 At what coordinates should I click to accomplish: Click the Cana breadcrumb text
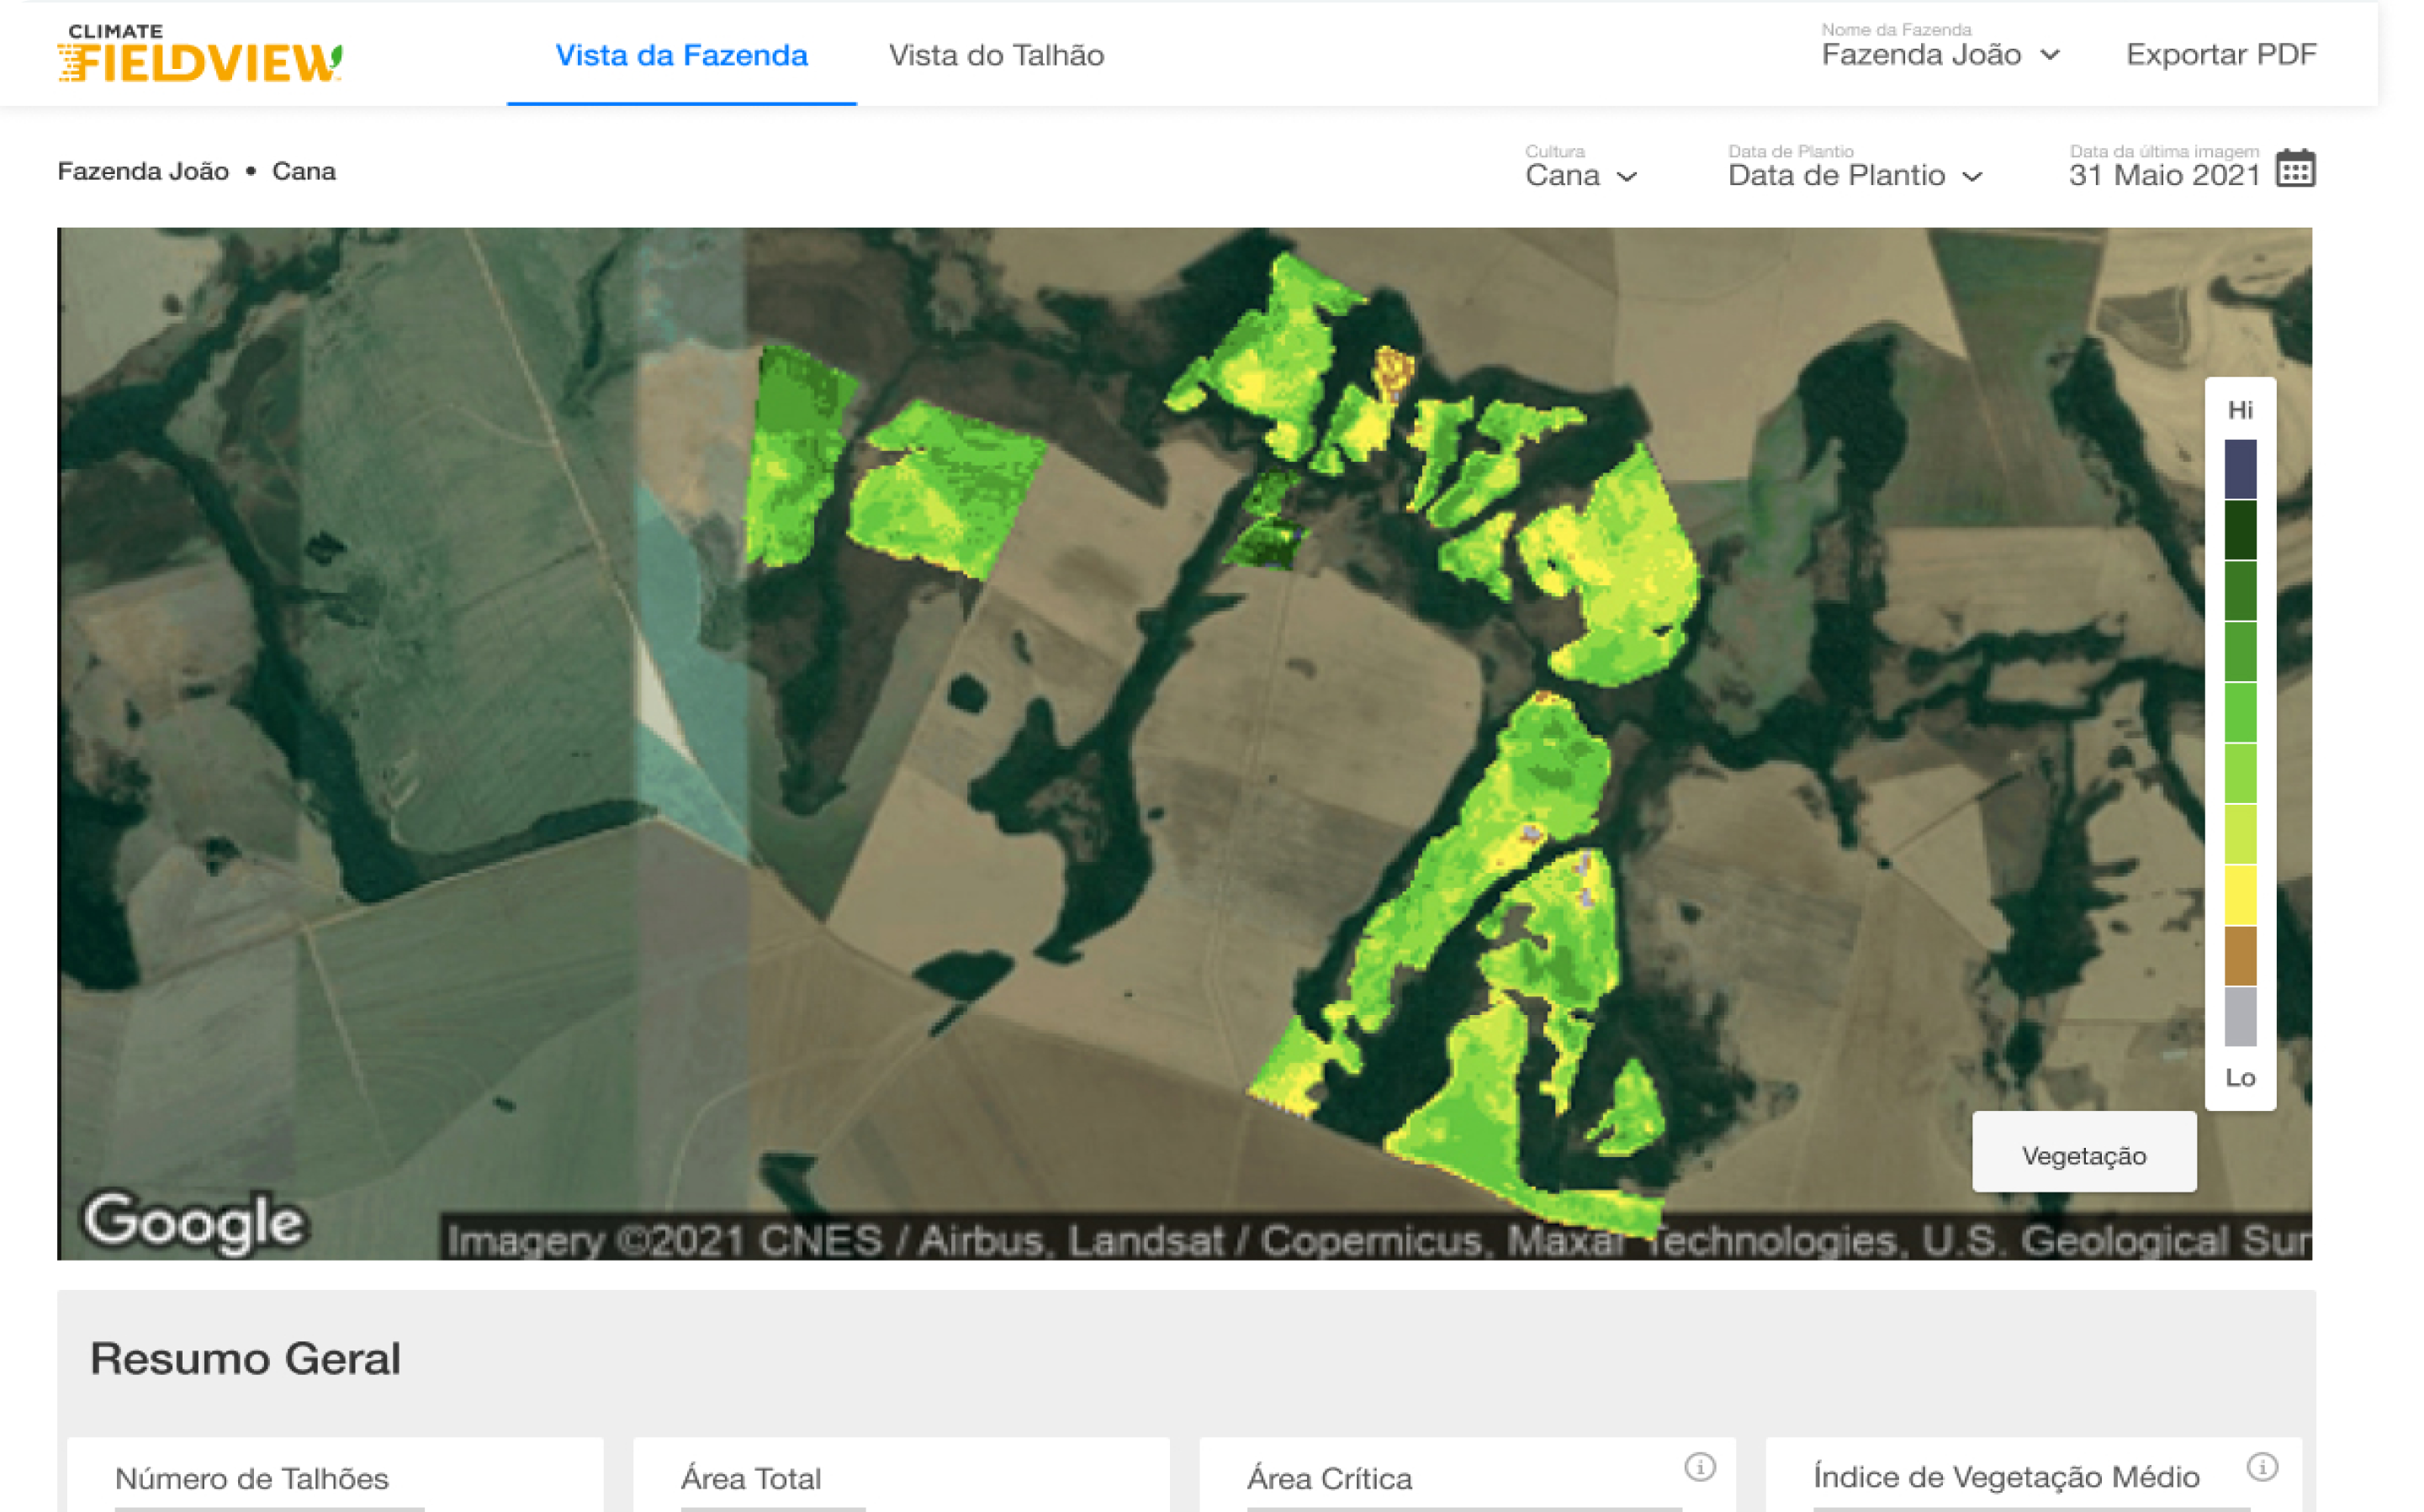coord(304,171)
